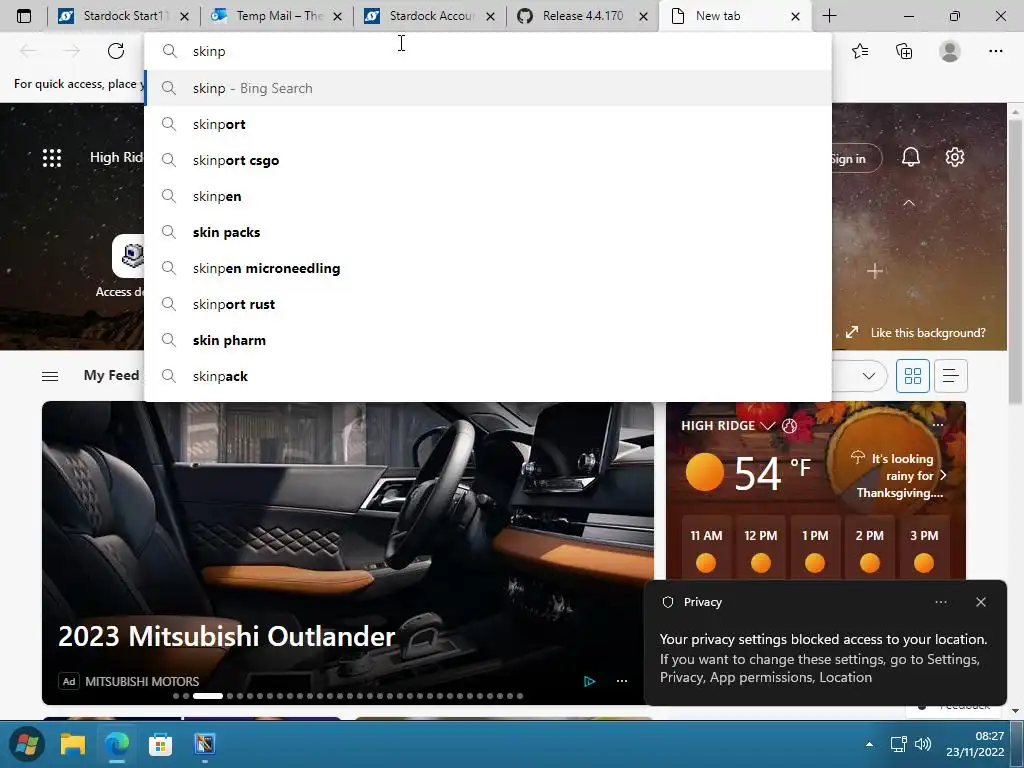Collapse quick links with chevron up
Viewport: 1024px width, 768px height.
pos(908,203)
